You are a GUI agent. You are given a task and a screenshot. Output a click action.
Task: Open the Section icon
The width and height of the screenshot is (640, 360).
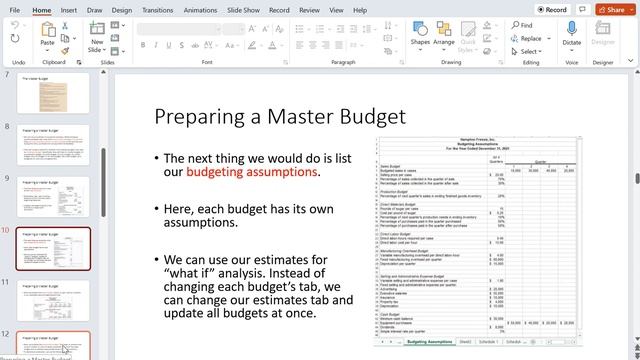(x=115, y=51)
